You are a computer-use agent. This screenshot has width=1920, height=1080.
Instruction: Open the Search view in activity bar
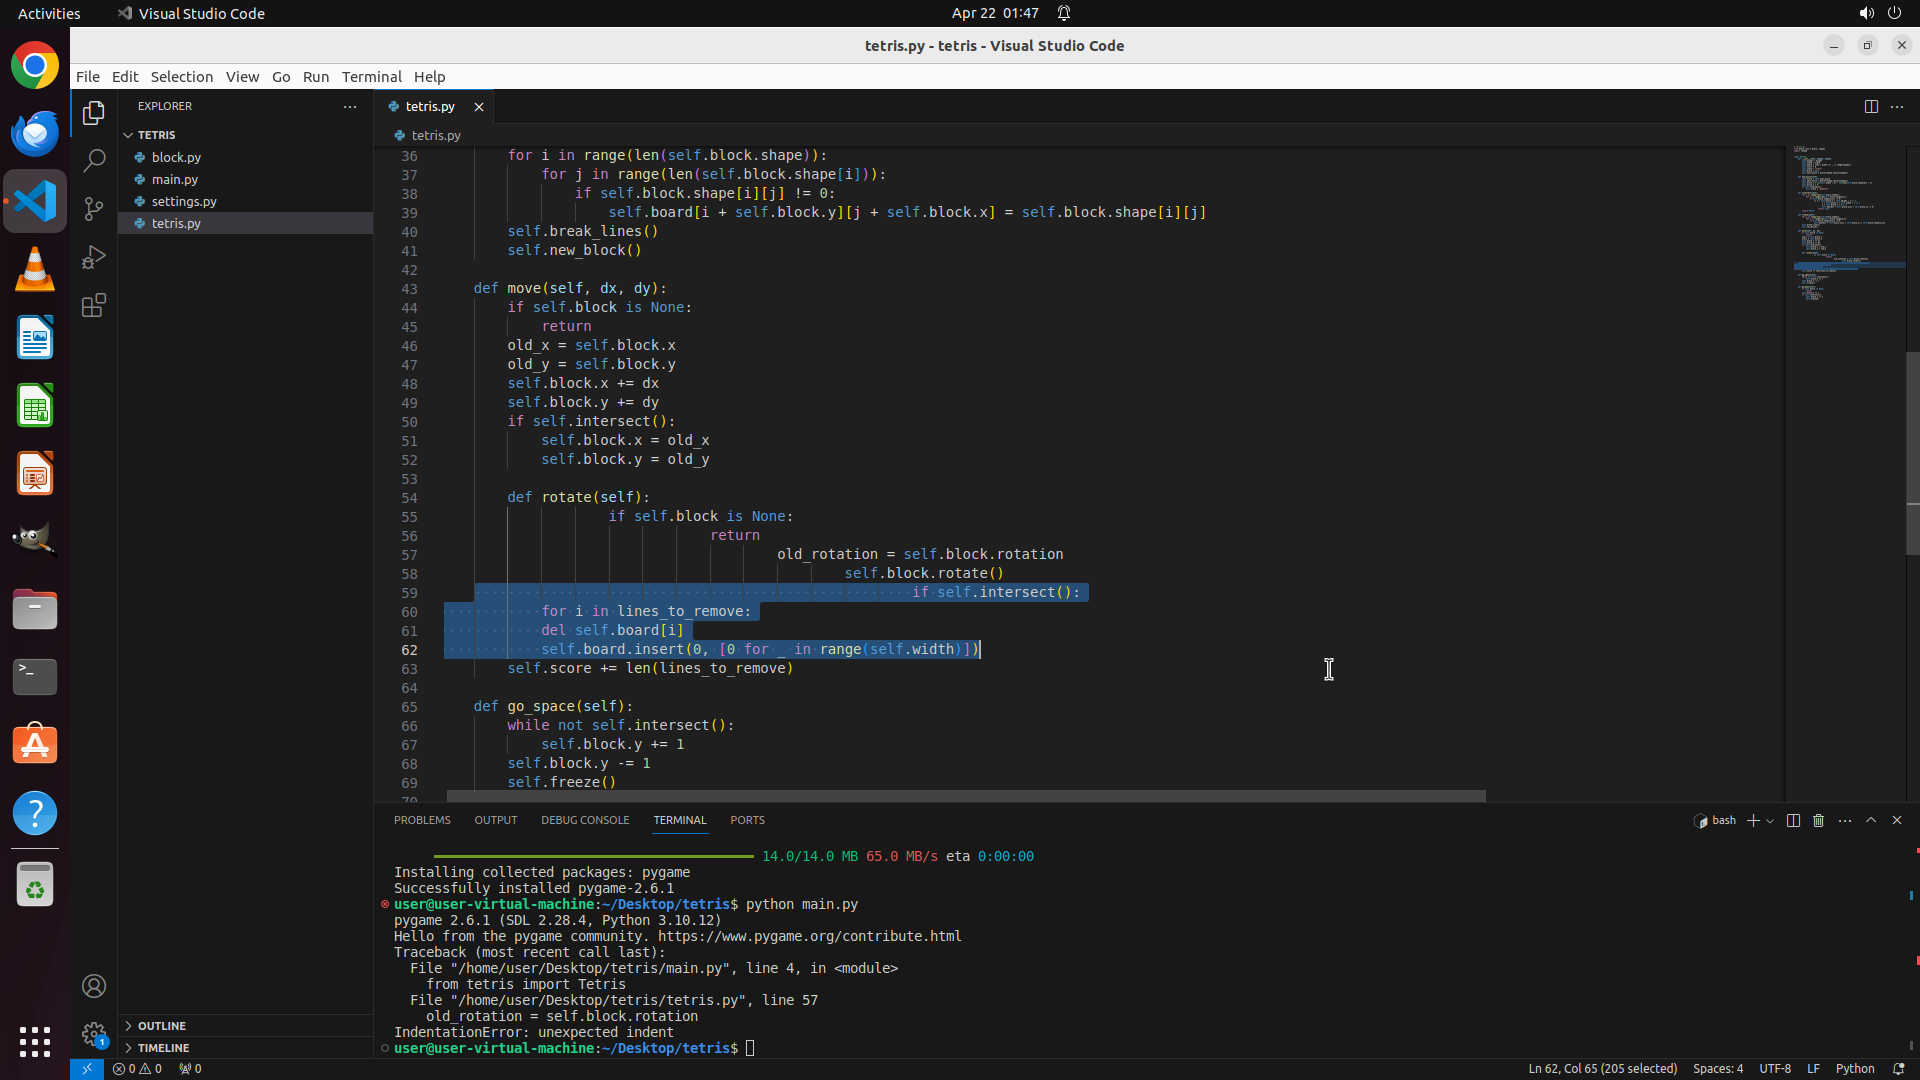(x=94, y=160)
